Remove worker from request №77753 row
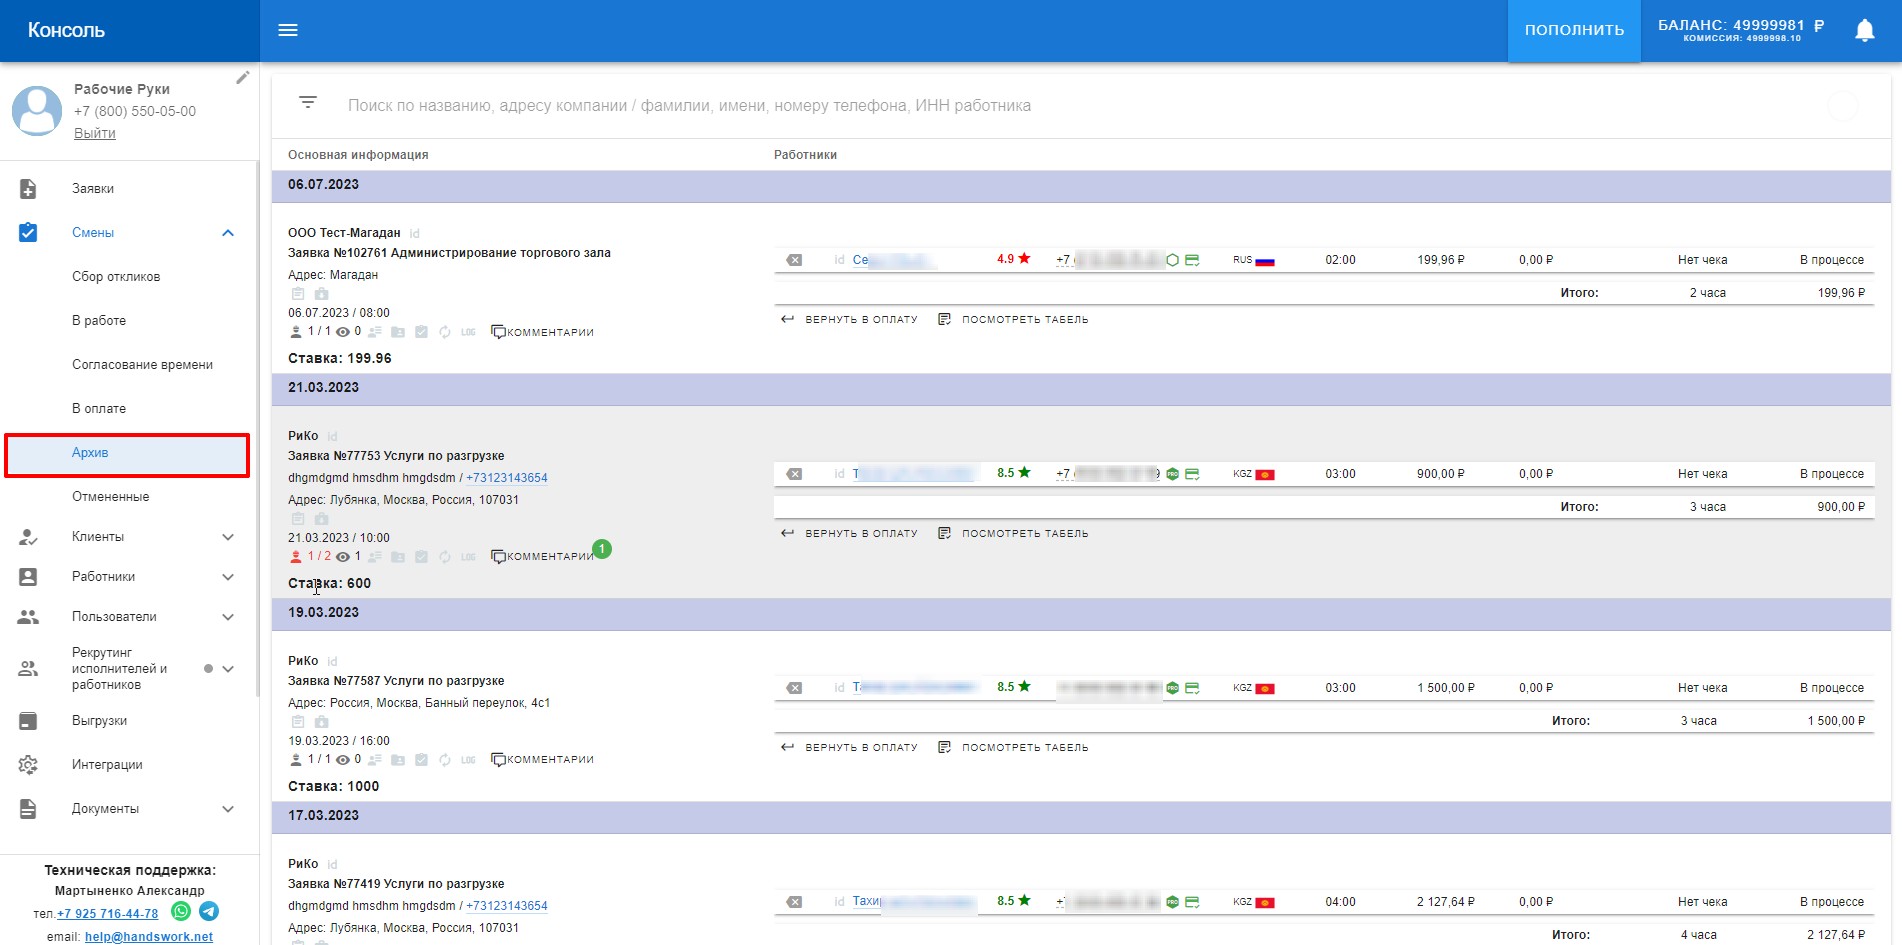The image size is (1902, 945). click(x=794, y=474)
